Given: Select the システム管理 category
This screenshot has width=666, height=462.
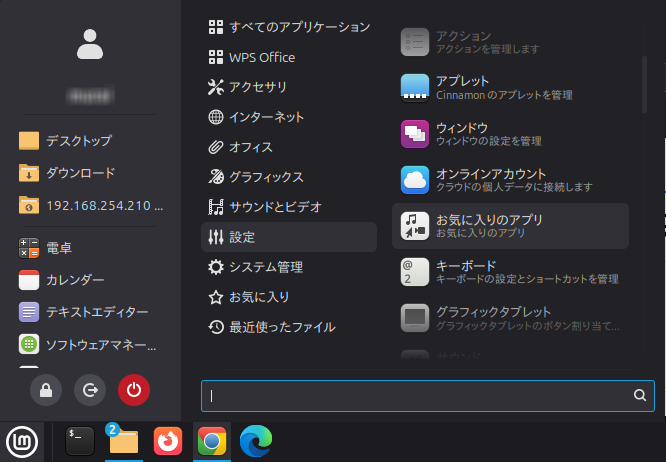Looking at the screenshot, I should pyautogui.click(x=265, y=267).
